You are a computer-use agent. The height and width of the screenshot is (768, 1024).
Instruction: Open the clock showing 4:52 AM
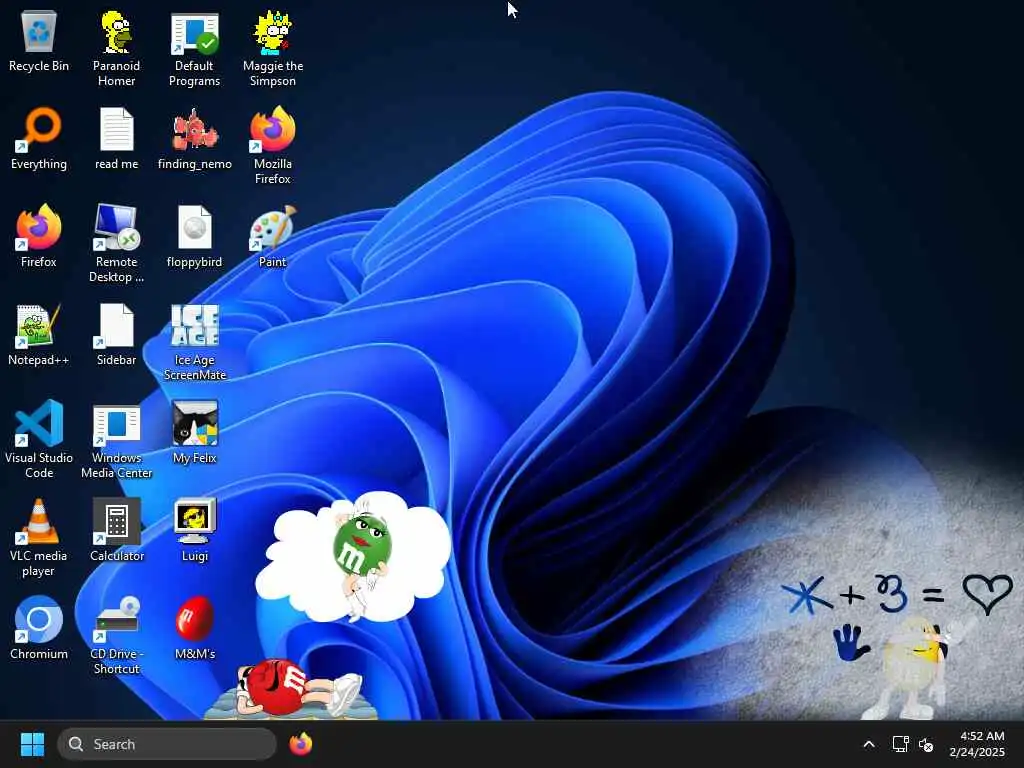click(x=977, y=744)
